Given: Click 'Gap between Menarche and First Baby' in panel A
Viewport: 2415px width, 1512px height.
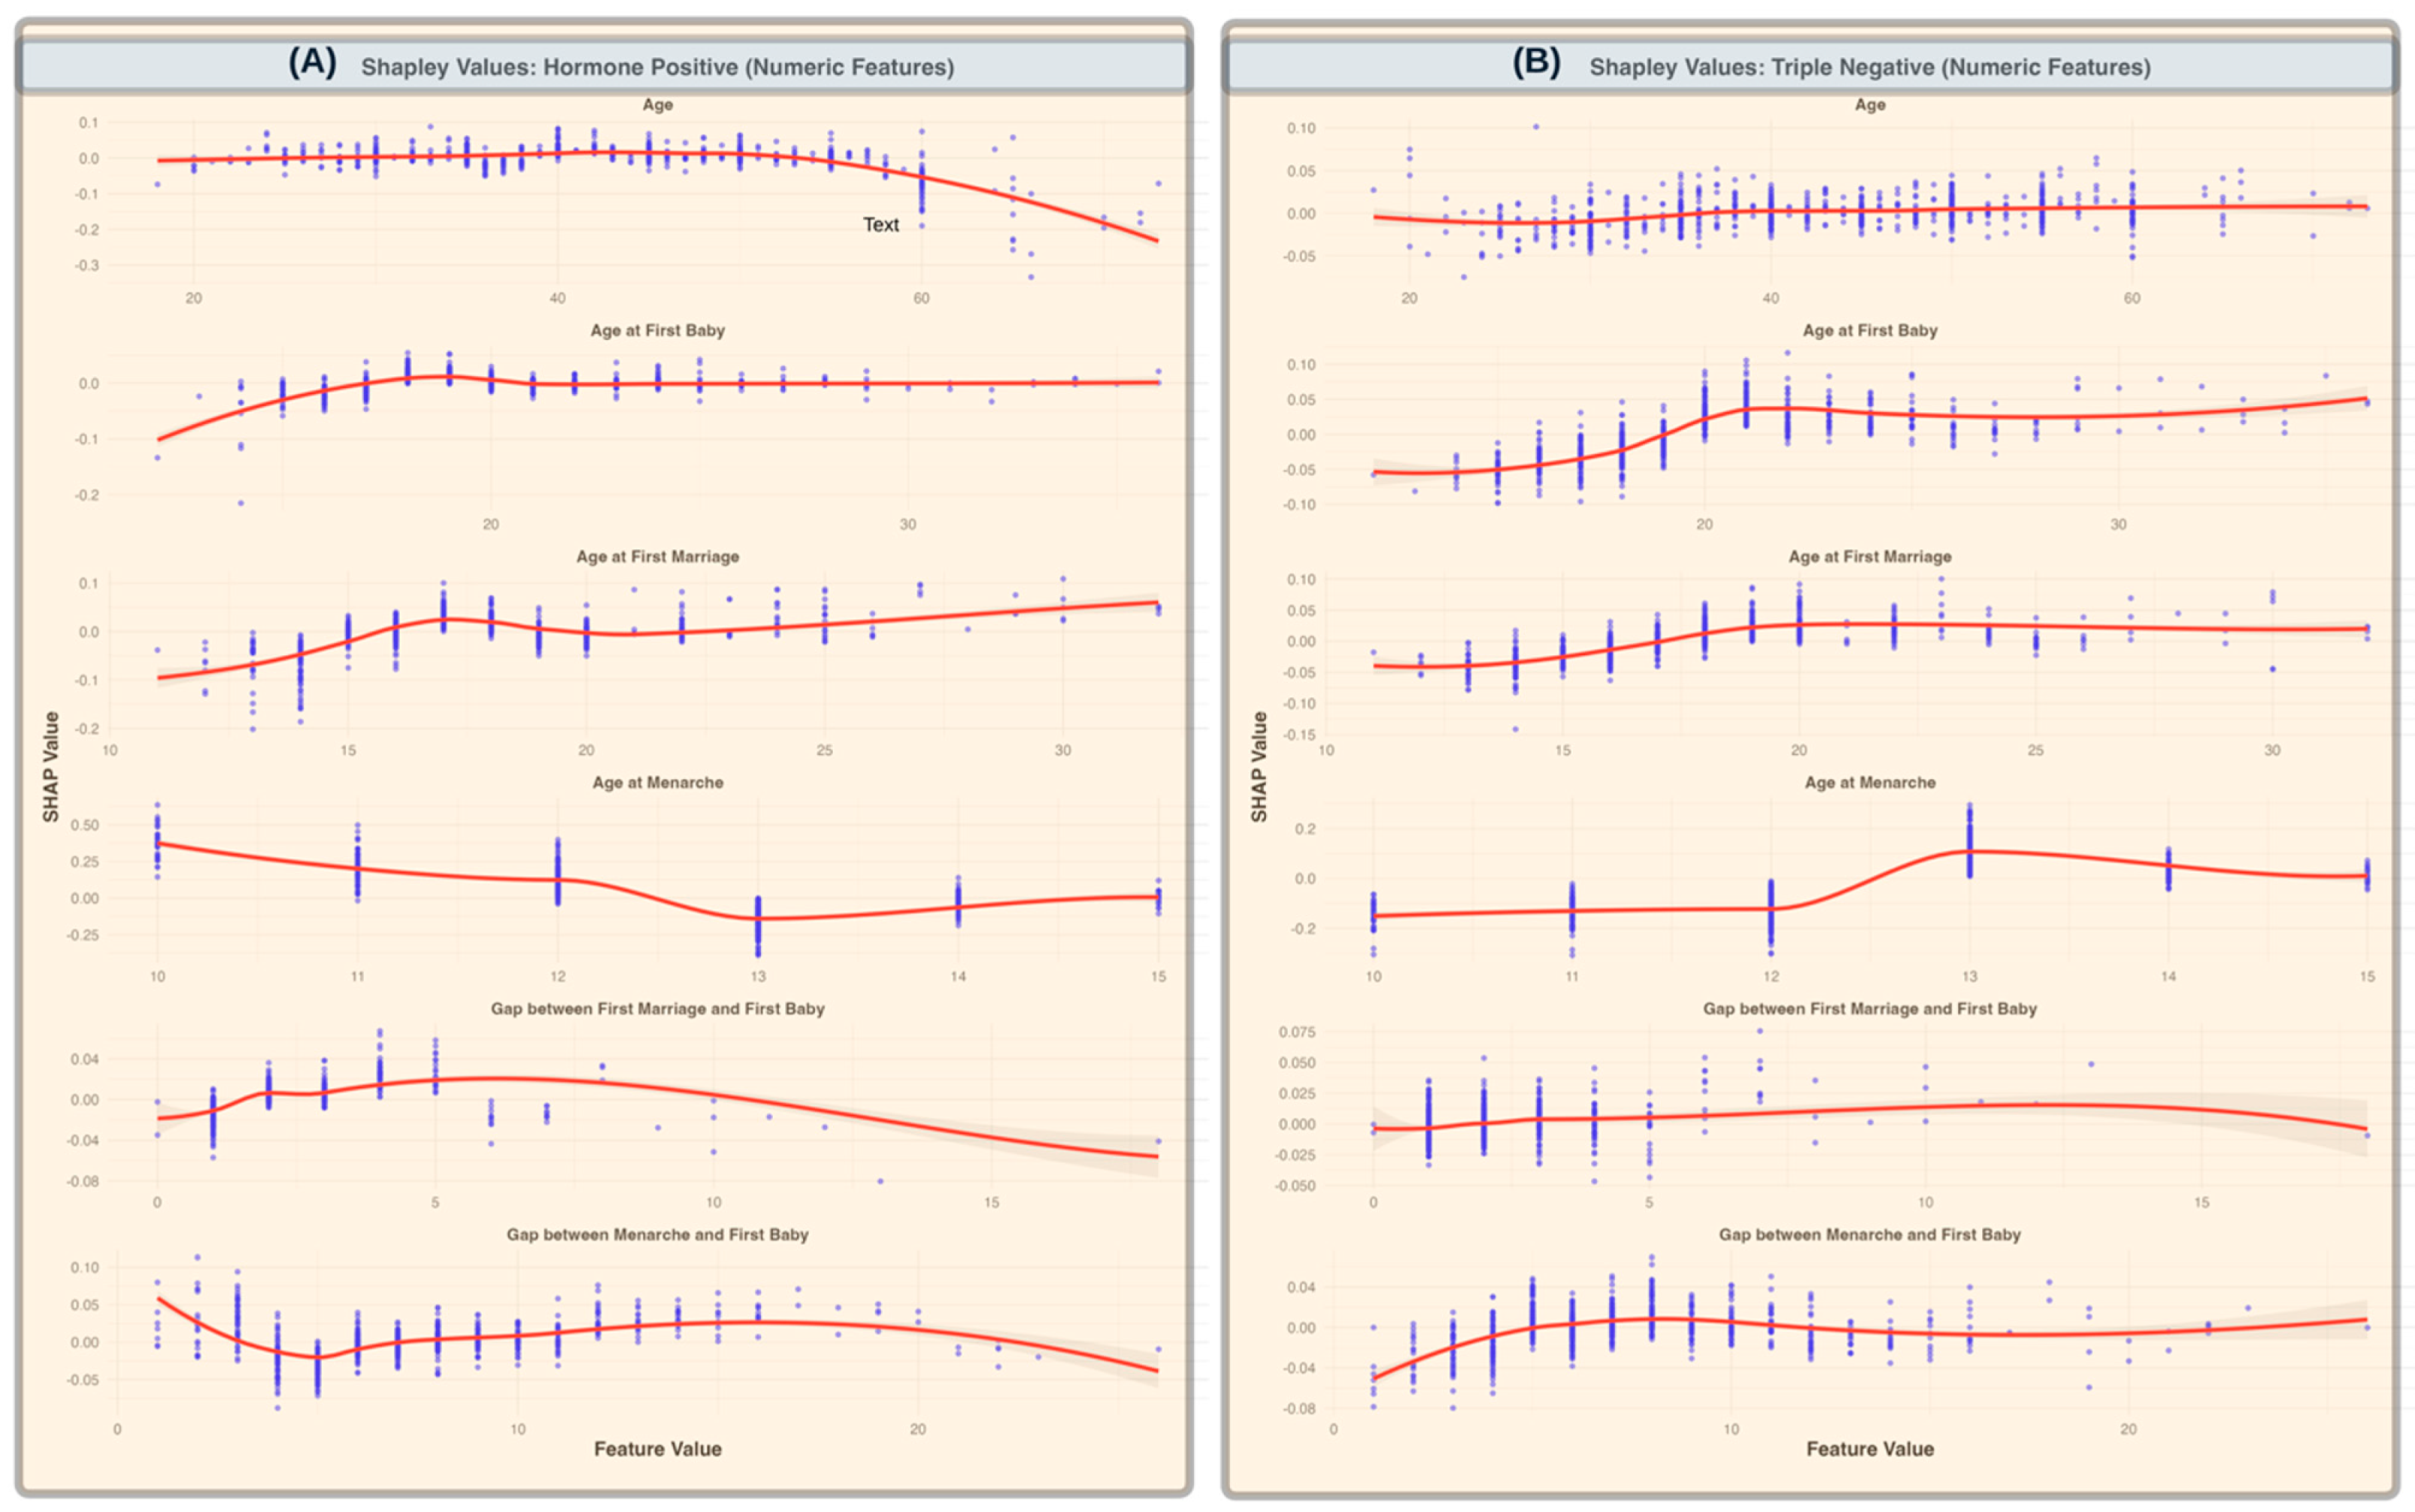Looking at the screenshot, I should coord(657,1234).
